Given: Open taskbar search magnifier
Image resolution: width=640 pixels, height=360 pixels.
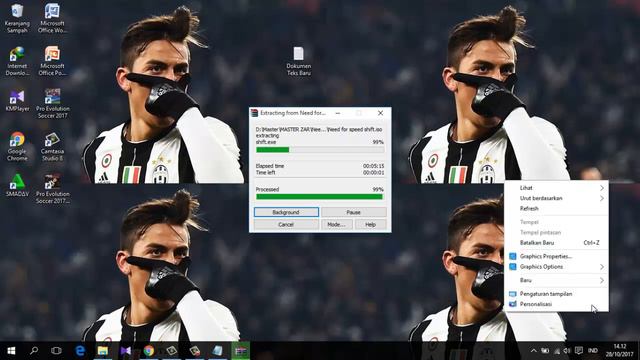Looking at the screenshot, I should [x=34, y=351].
